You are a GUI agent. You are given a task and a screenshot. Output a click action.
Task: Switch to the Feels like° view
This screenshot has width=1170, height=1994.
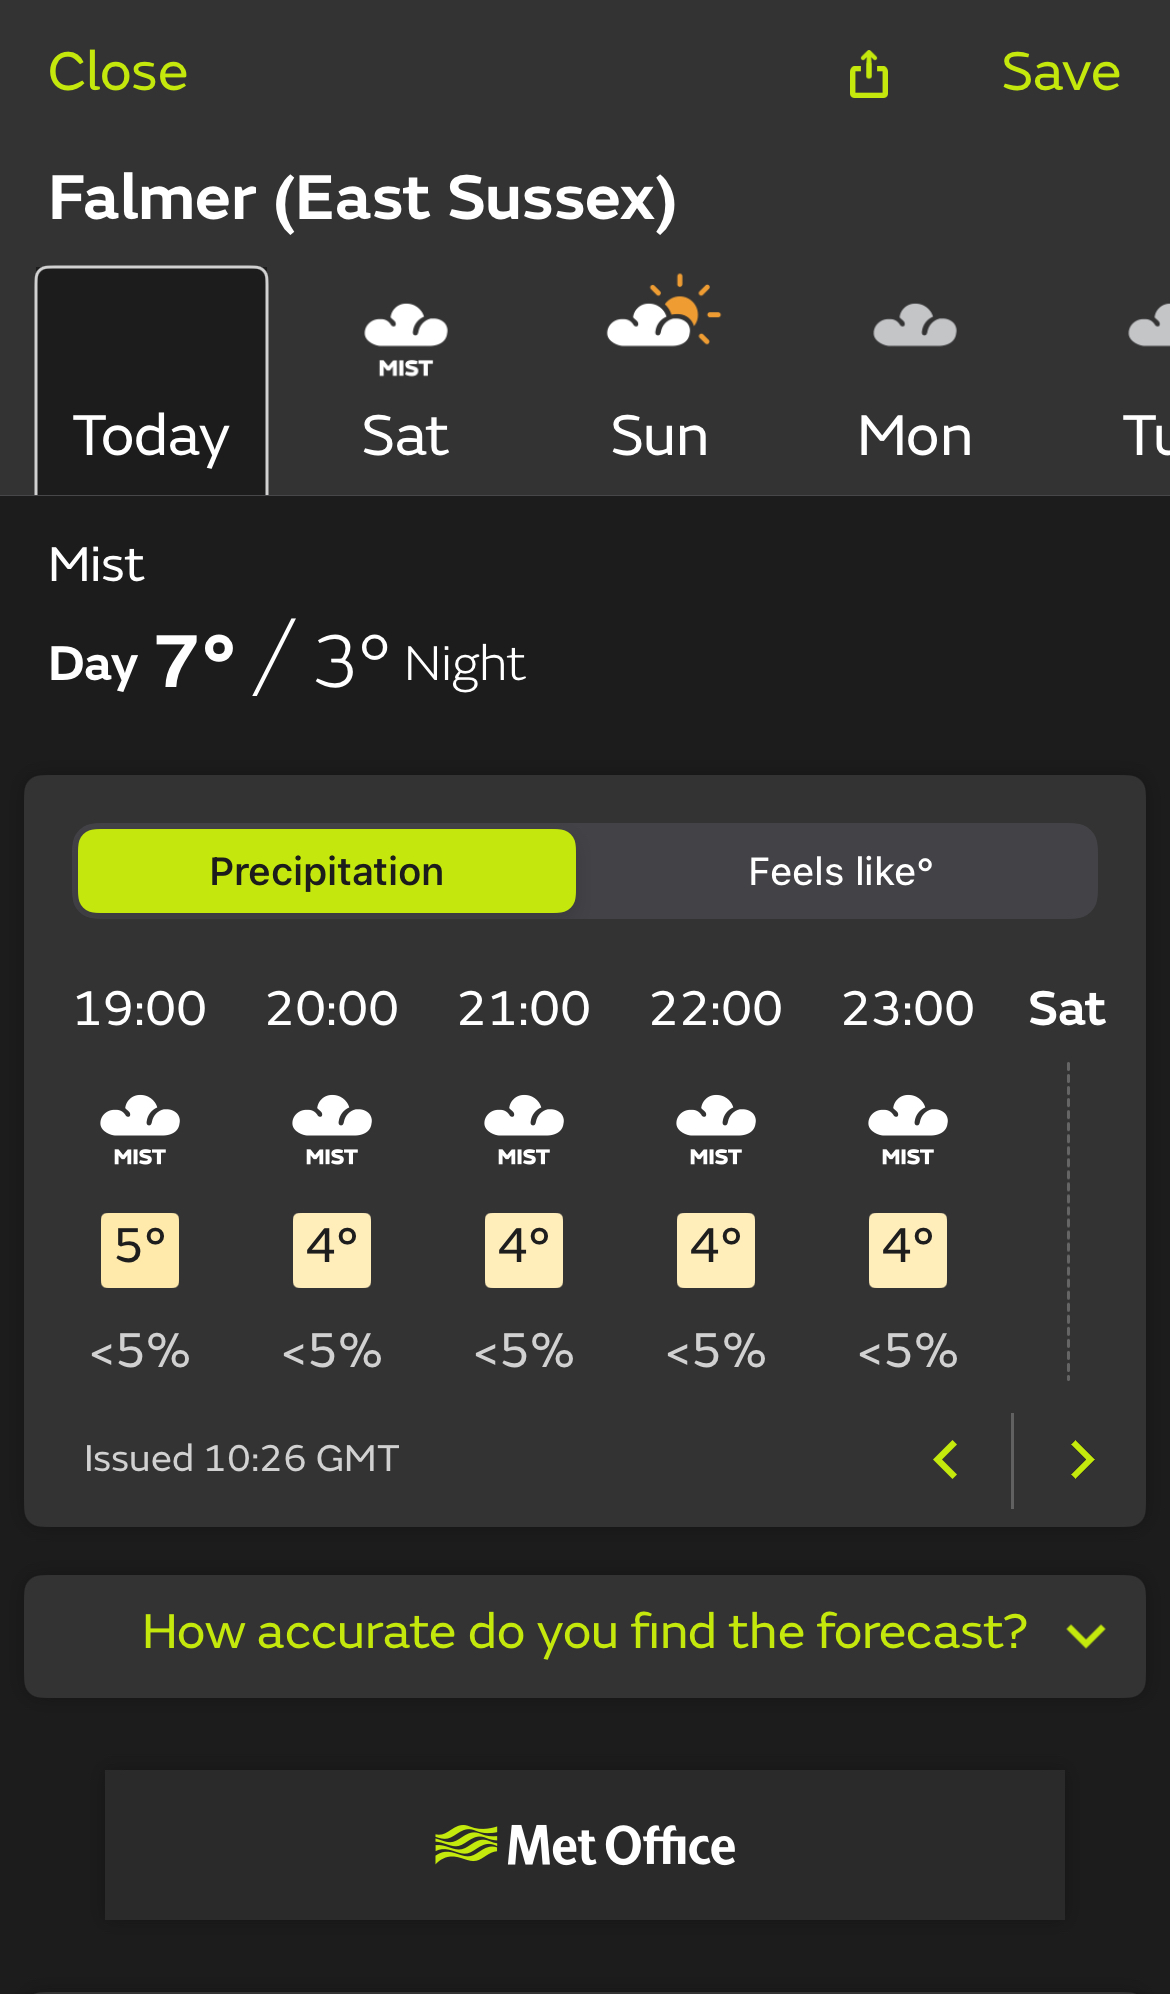tap(840, 871)
